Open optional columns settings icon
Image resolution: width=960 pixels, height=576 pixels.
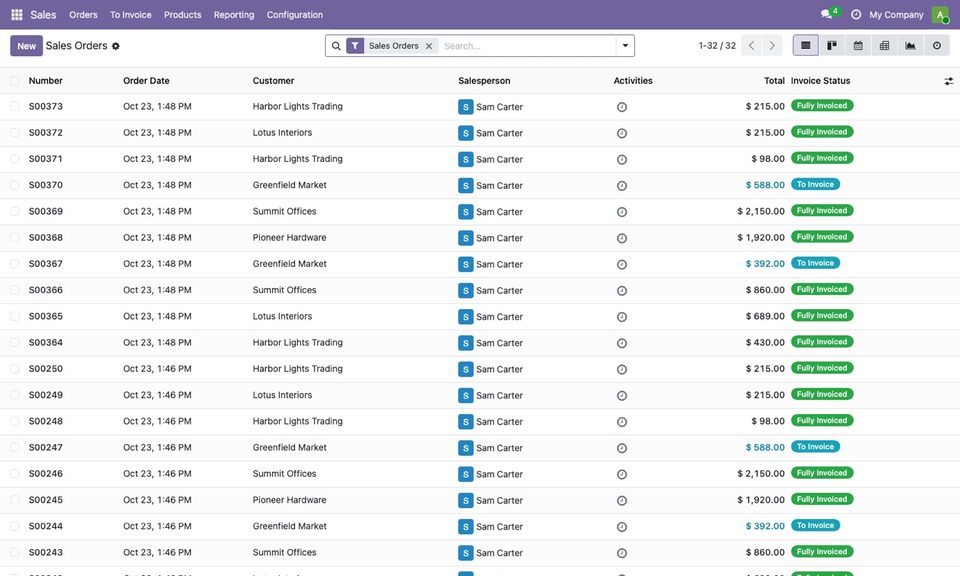948,81
